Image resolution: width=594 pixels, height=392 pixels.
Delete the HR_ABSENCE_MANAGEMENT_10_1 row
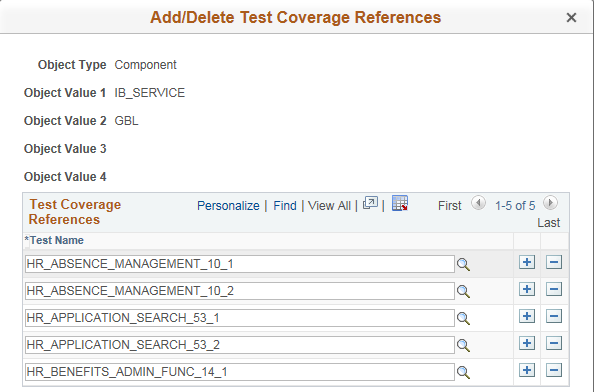[554, 262]
